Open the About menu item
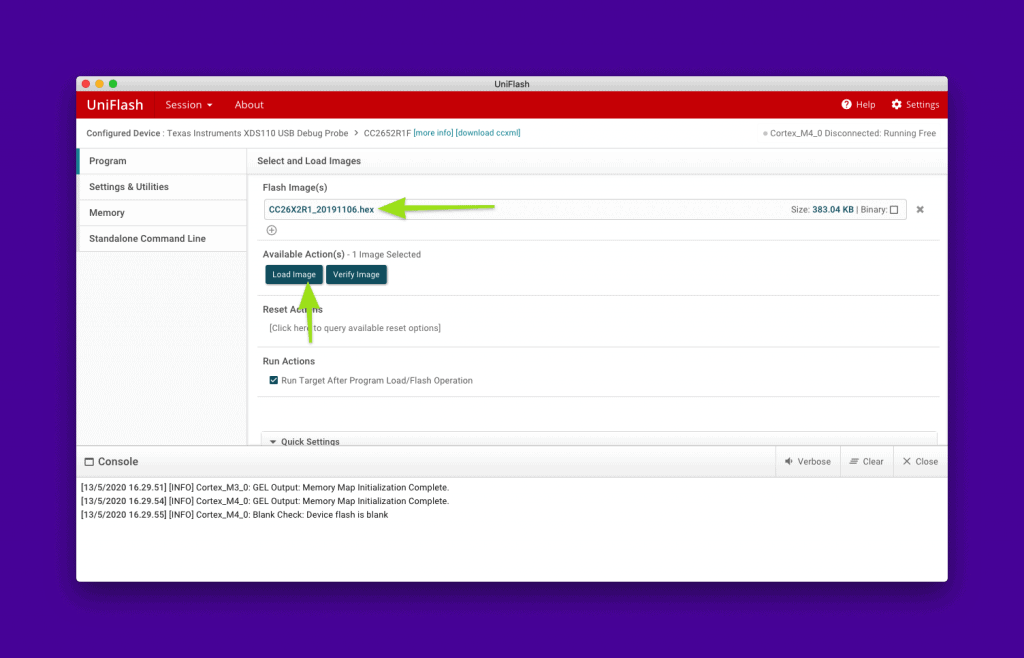Image resolution: width=1024 pixels, height=658 pixels. [x=249, y=104]
